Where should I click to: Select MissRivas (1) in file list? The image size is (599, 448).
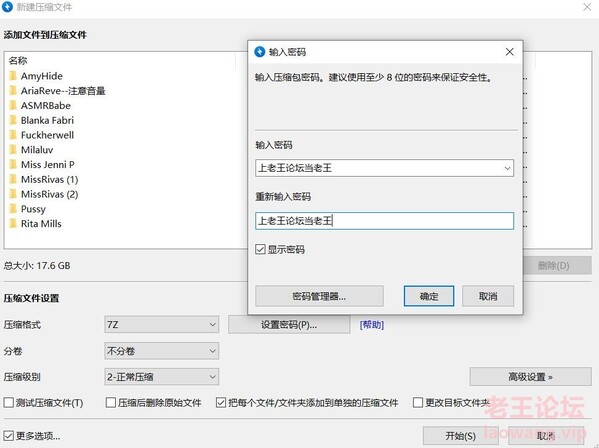(50, 180)
